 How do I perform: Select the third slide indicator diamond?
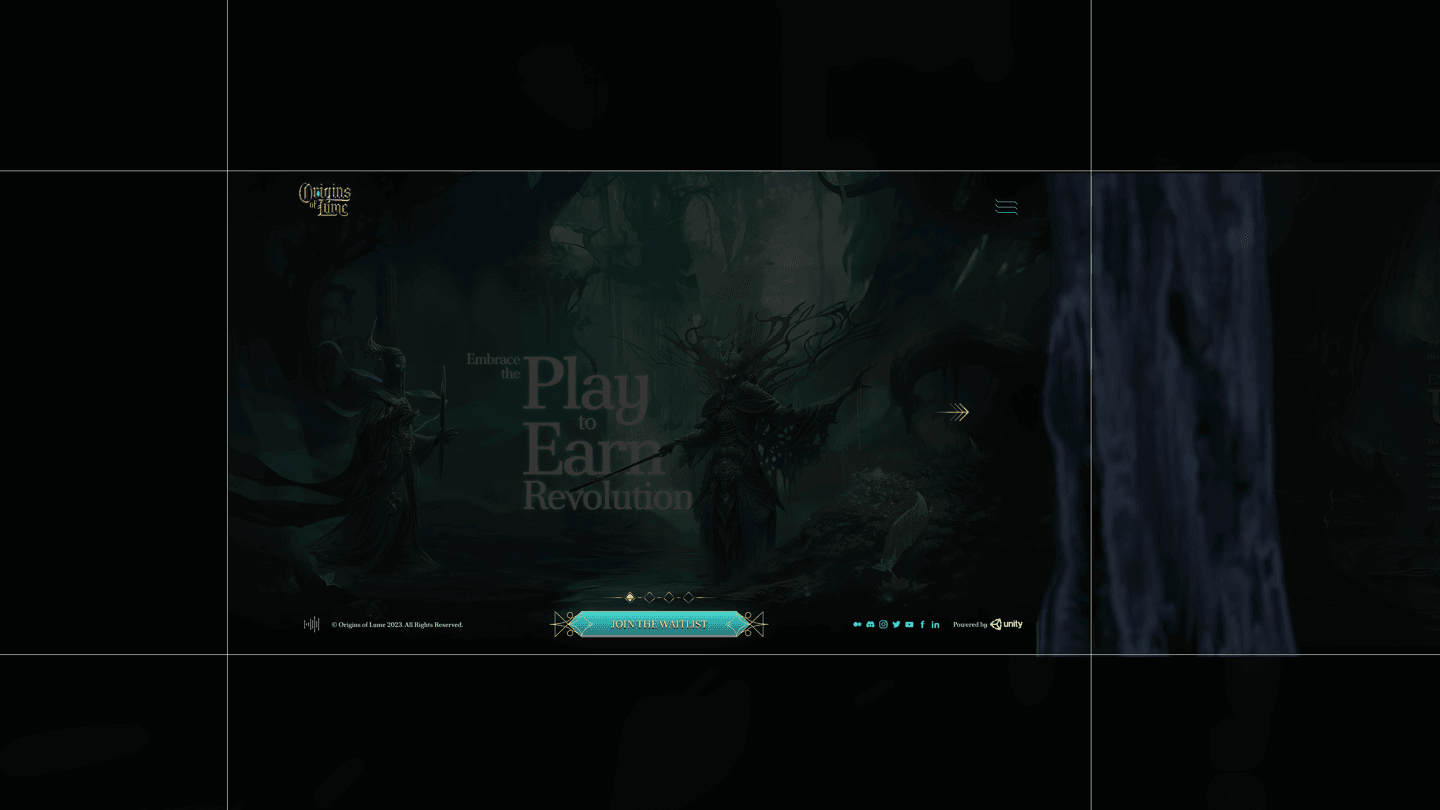point(669,597)
